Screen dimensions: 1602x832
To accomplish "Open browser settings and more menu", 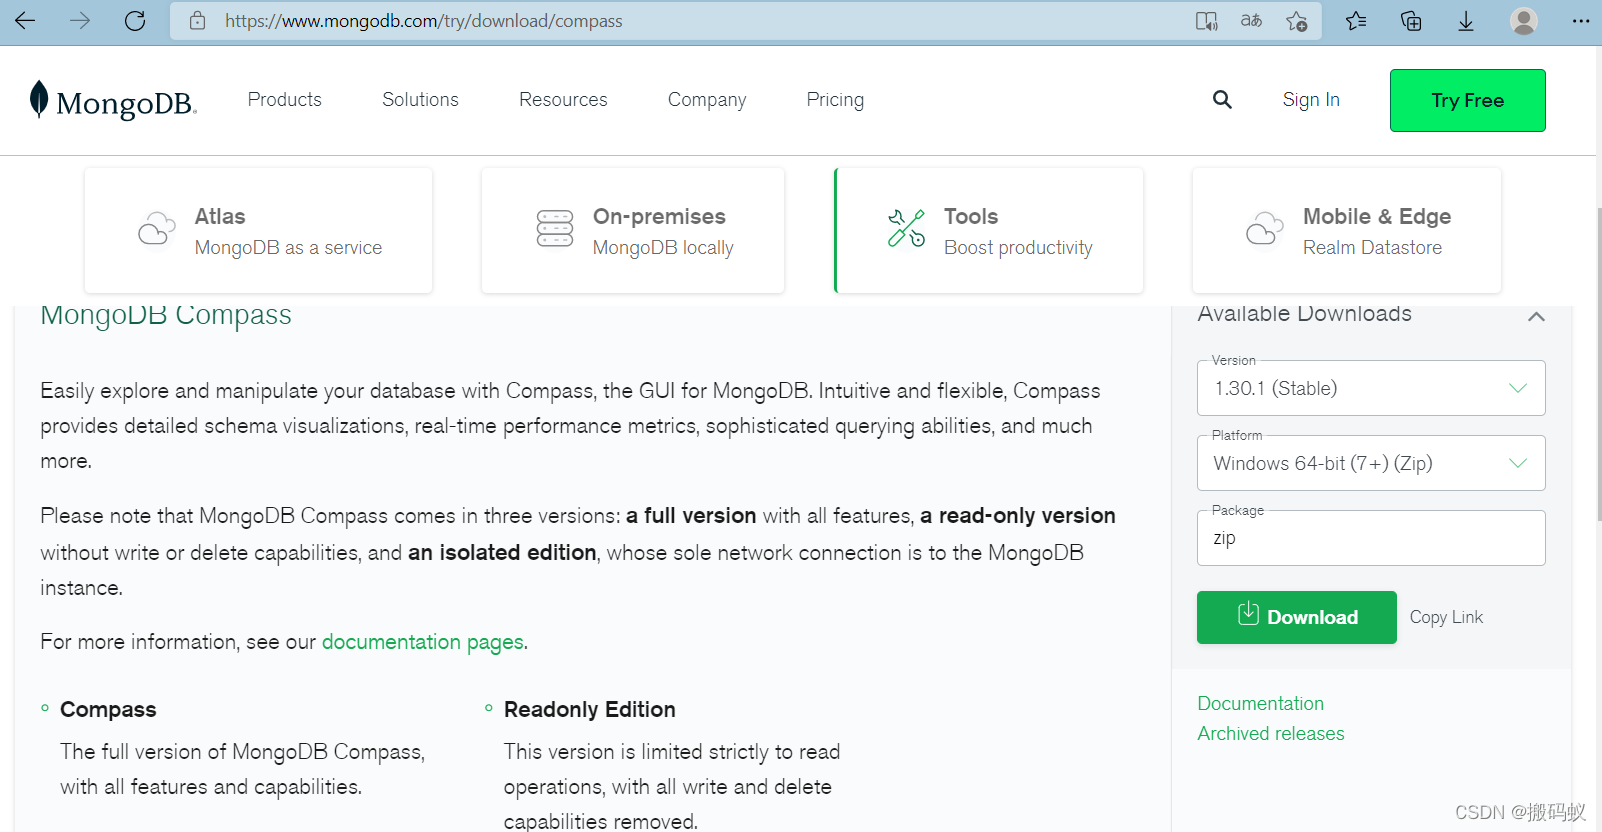I will (x=1581, y=21).
